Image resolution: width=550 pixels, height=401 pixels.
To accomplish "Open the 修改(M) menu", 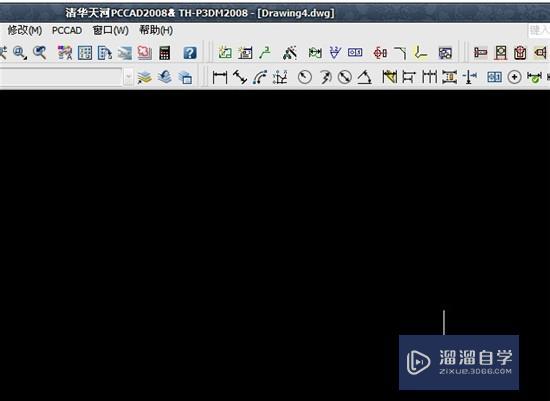I will tap(25, 31).
